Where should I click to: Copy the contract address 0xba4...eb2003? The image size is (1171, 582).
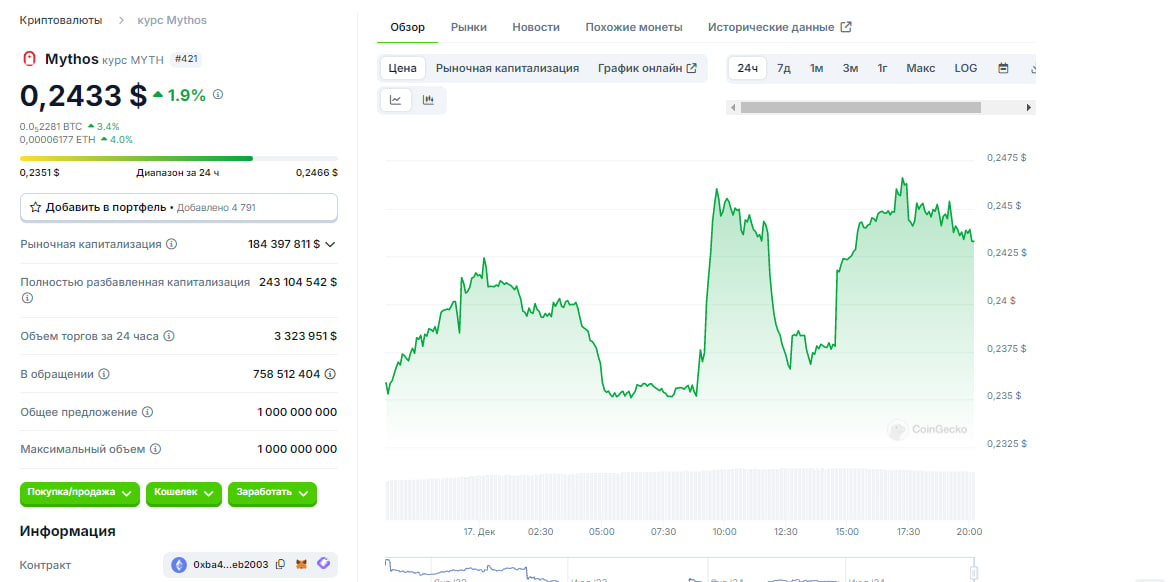(280, 564)
